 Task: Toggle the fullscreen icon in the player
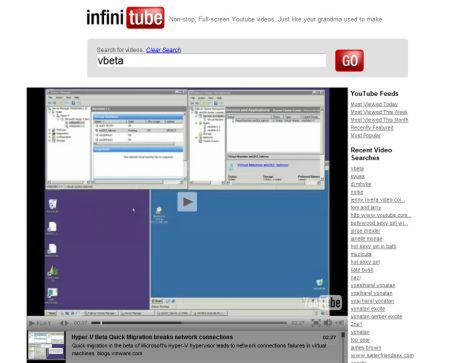316,323
